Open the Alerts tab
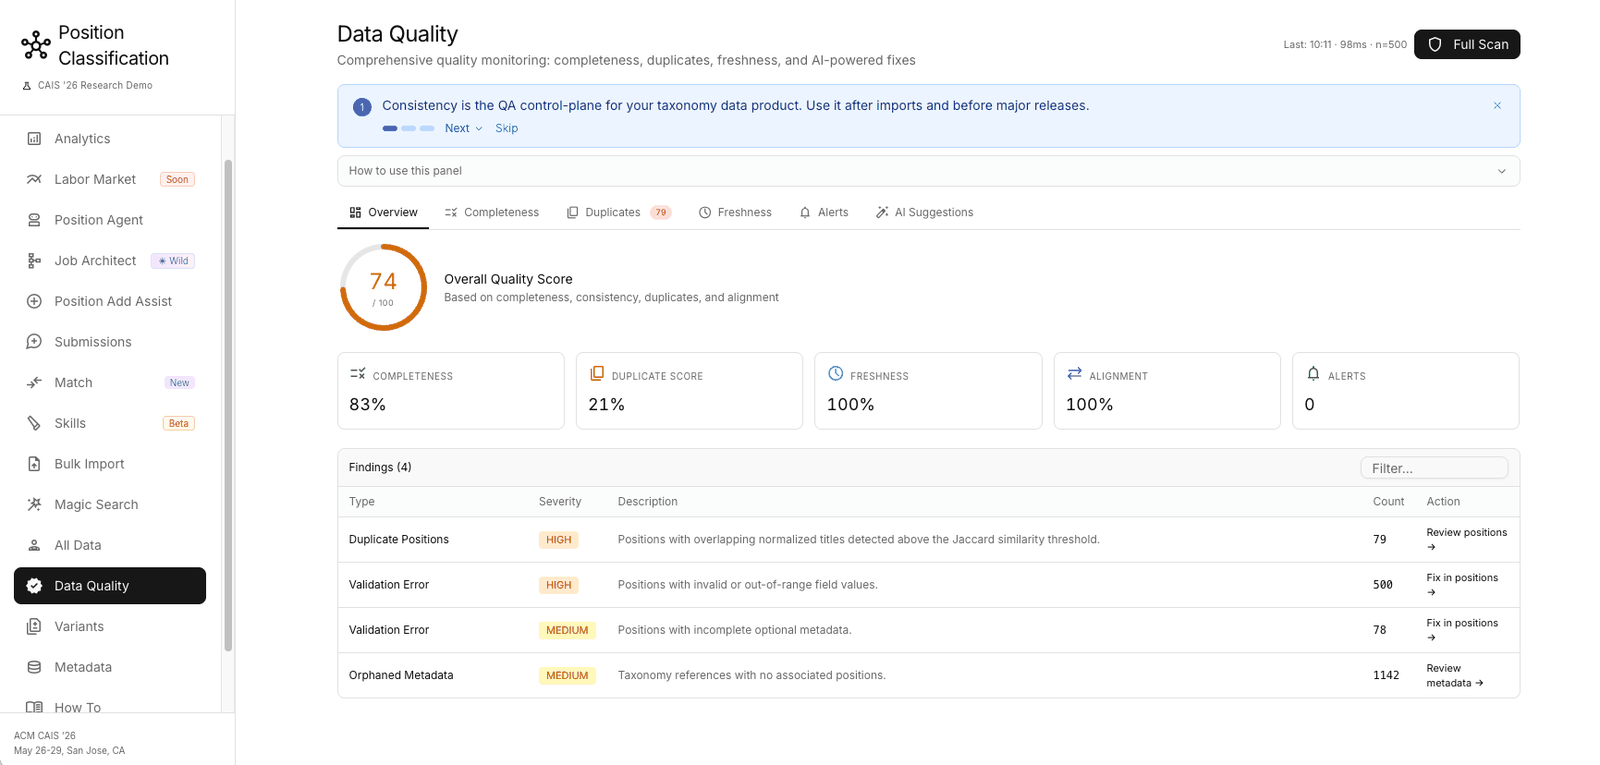The width and height of the screenshot is (1600, 765). pos(824,212)
